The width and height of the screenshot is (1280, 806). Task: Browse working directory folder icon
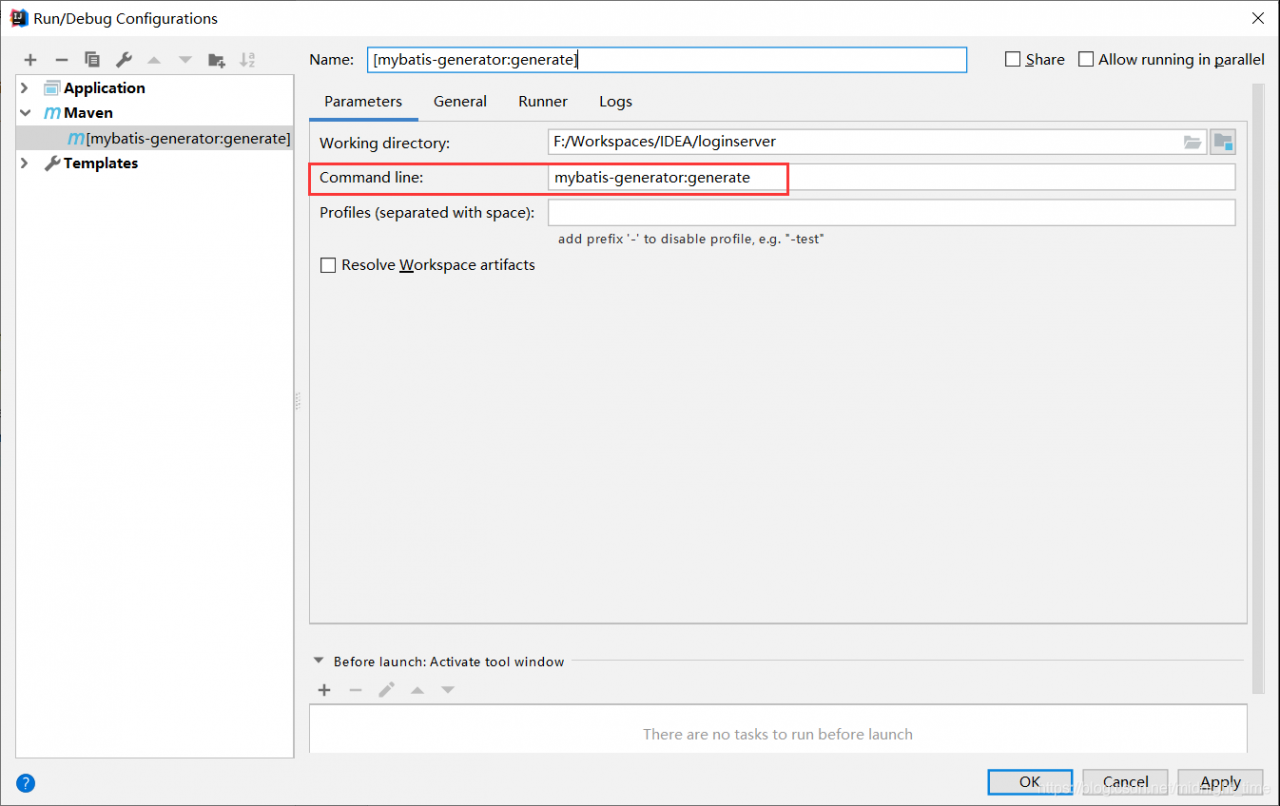click(x=1192, y=142)
